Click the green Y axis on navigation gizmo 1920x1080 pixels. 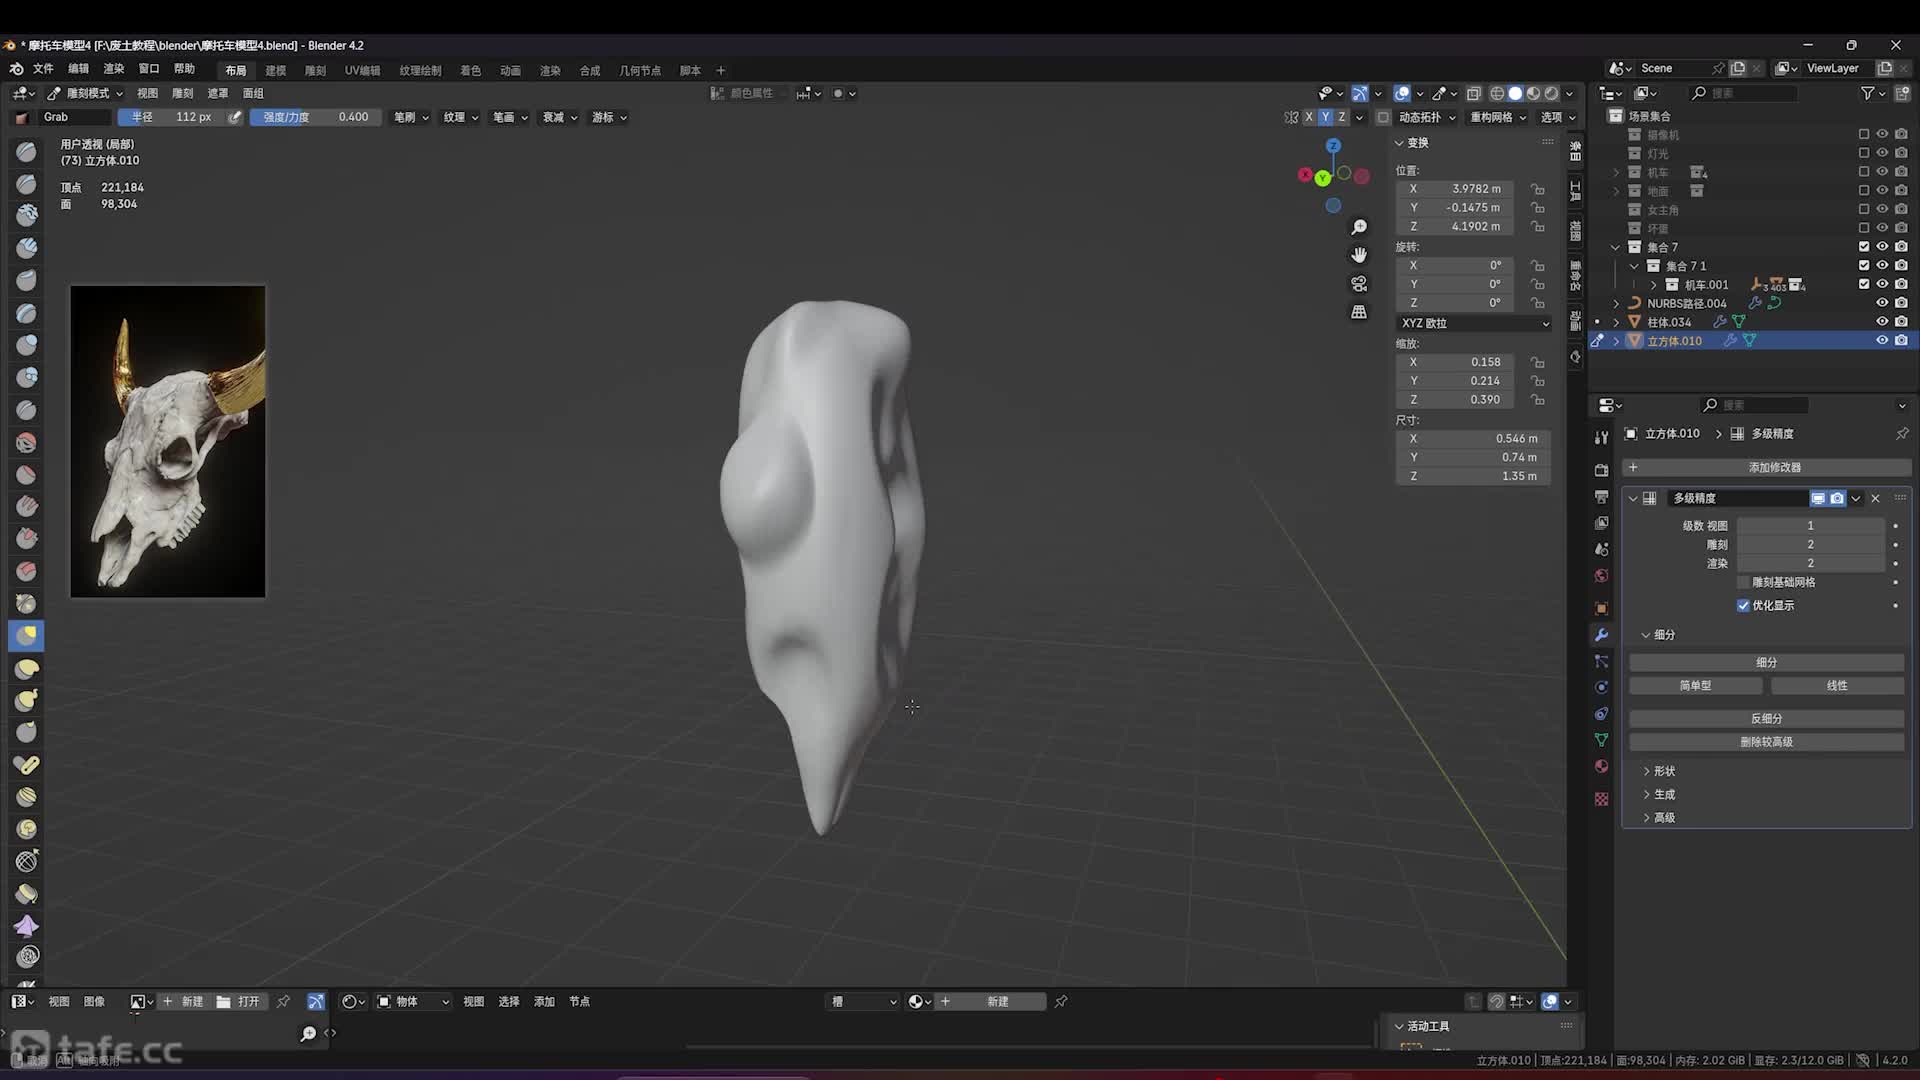point(1323,178)
